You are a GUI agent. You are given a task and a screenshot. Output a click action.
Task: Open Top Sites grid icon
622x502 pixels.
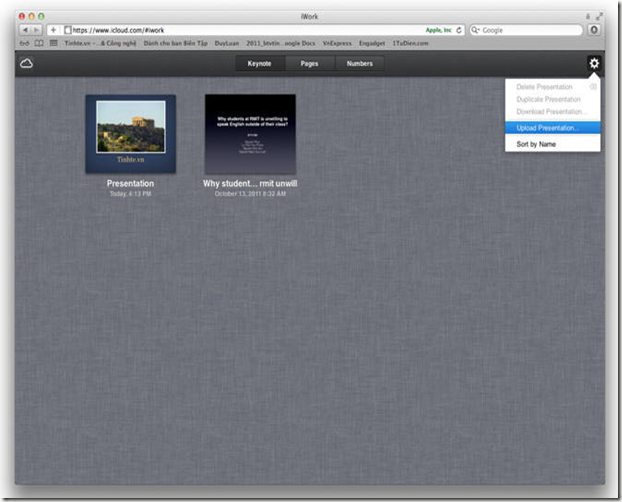pos(54,43)
